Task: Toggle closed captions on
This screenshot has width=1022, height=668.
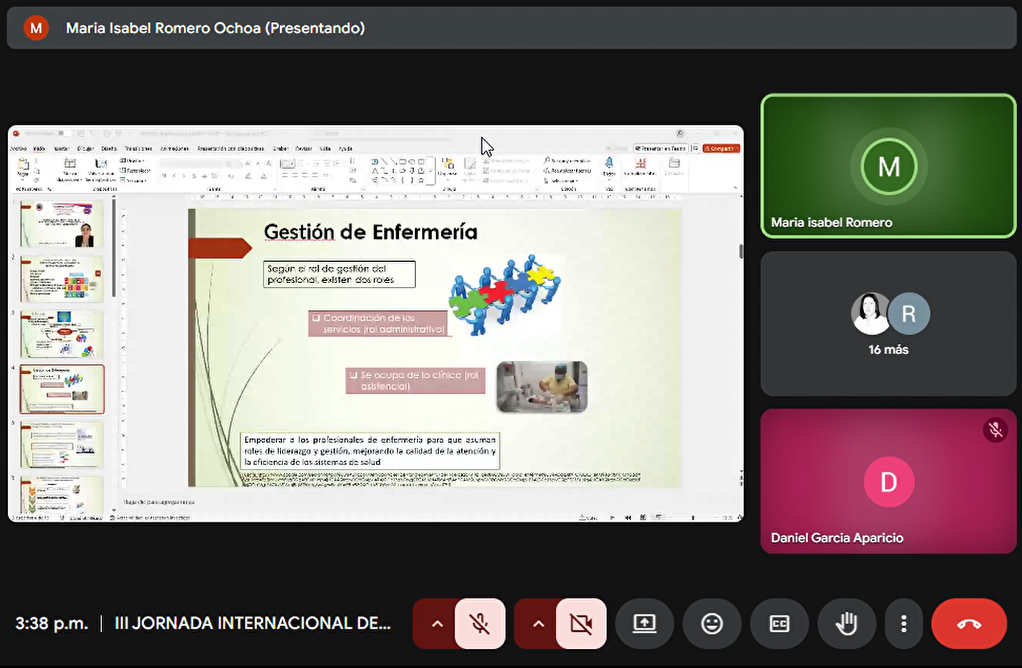Action: point(780,624)
